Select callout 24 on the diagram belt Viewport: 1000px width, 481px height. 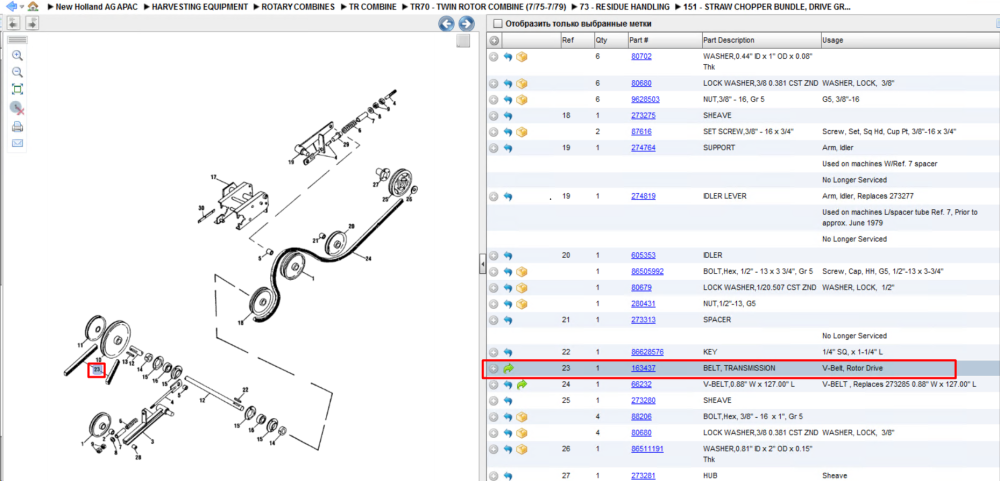coord(368,258)
